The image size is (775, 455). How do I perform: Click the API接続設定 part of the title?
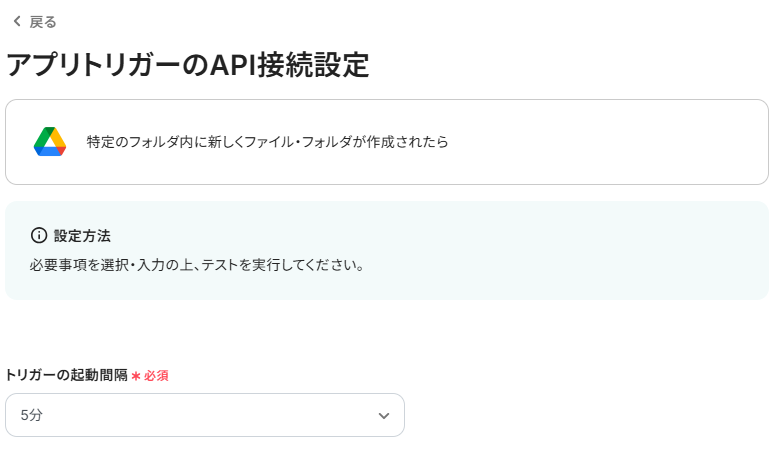(290, 65)
